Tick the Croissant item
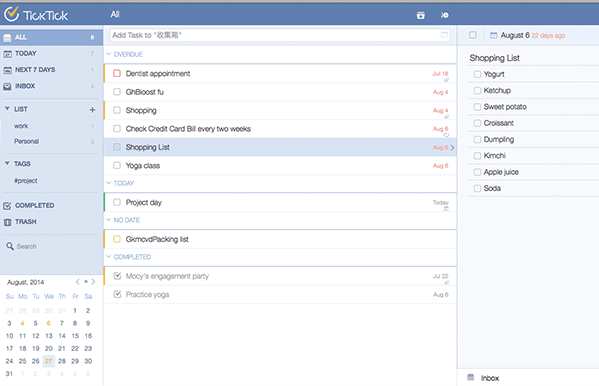Screen dimensions: 599x386 pyautogui.click(x=477, y=123)
